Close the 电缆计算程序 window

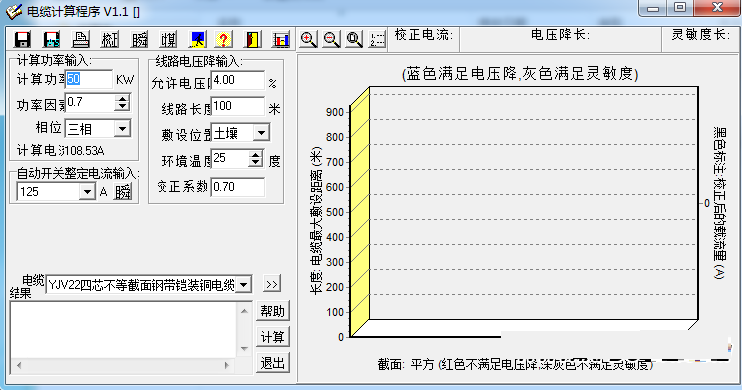pyautogui.click(x=717, y=8)
